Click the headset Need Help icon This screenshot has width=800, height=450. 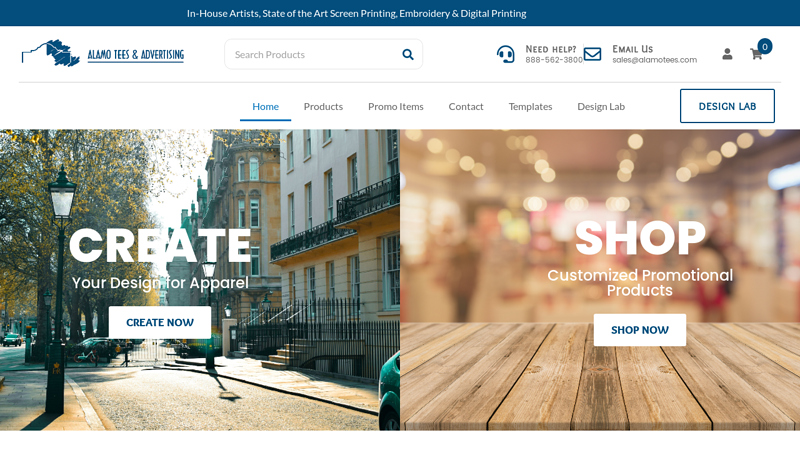[506, 54]
